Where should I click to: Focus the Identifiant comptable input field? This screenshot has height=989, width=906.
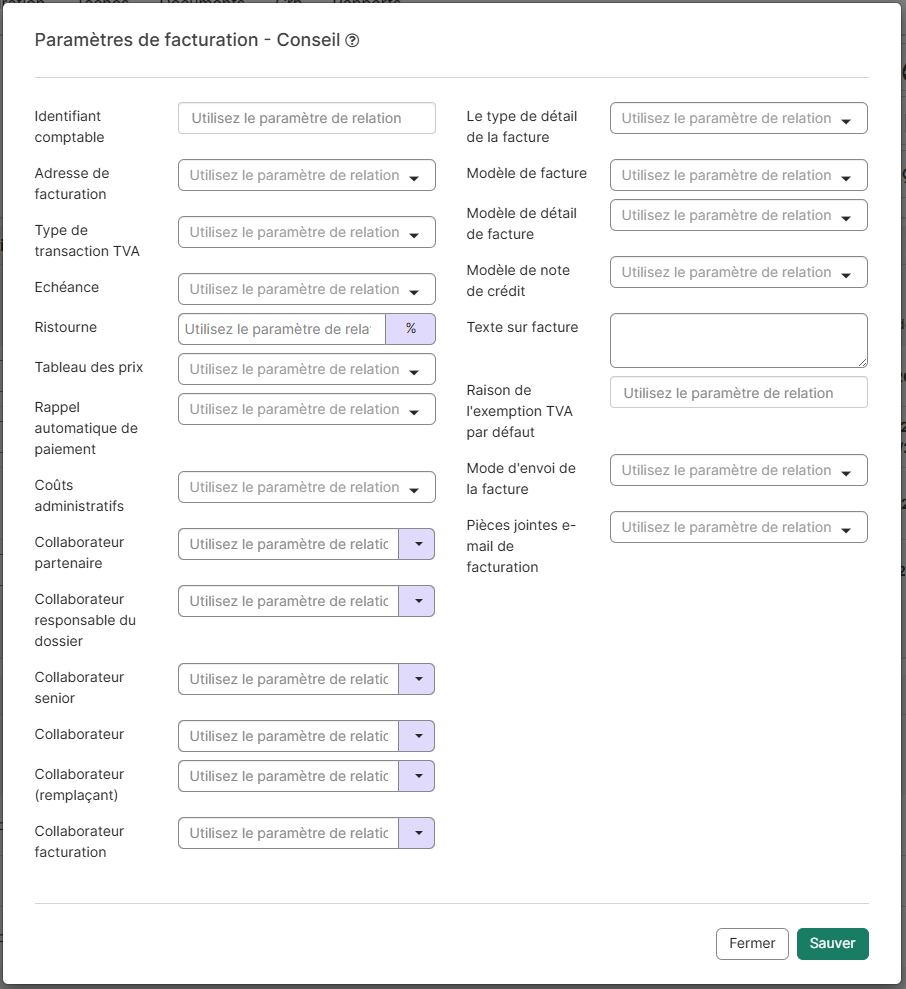(306, 118)
